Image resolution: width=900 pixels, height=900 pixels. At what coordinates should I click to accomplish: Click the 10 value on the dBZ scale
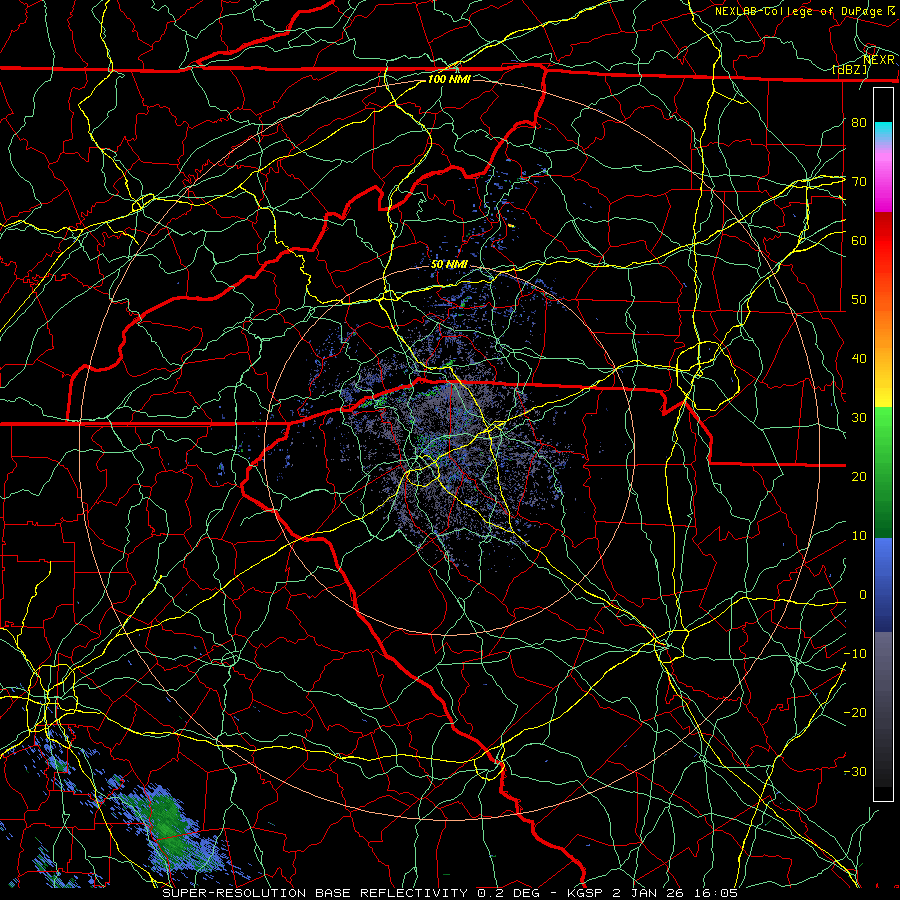(x=859, y=536)
